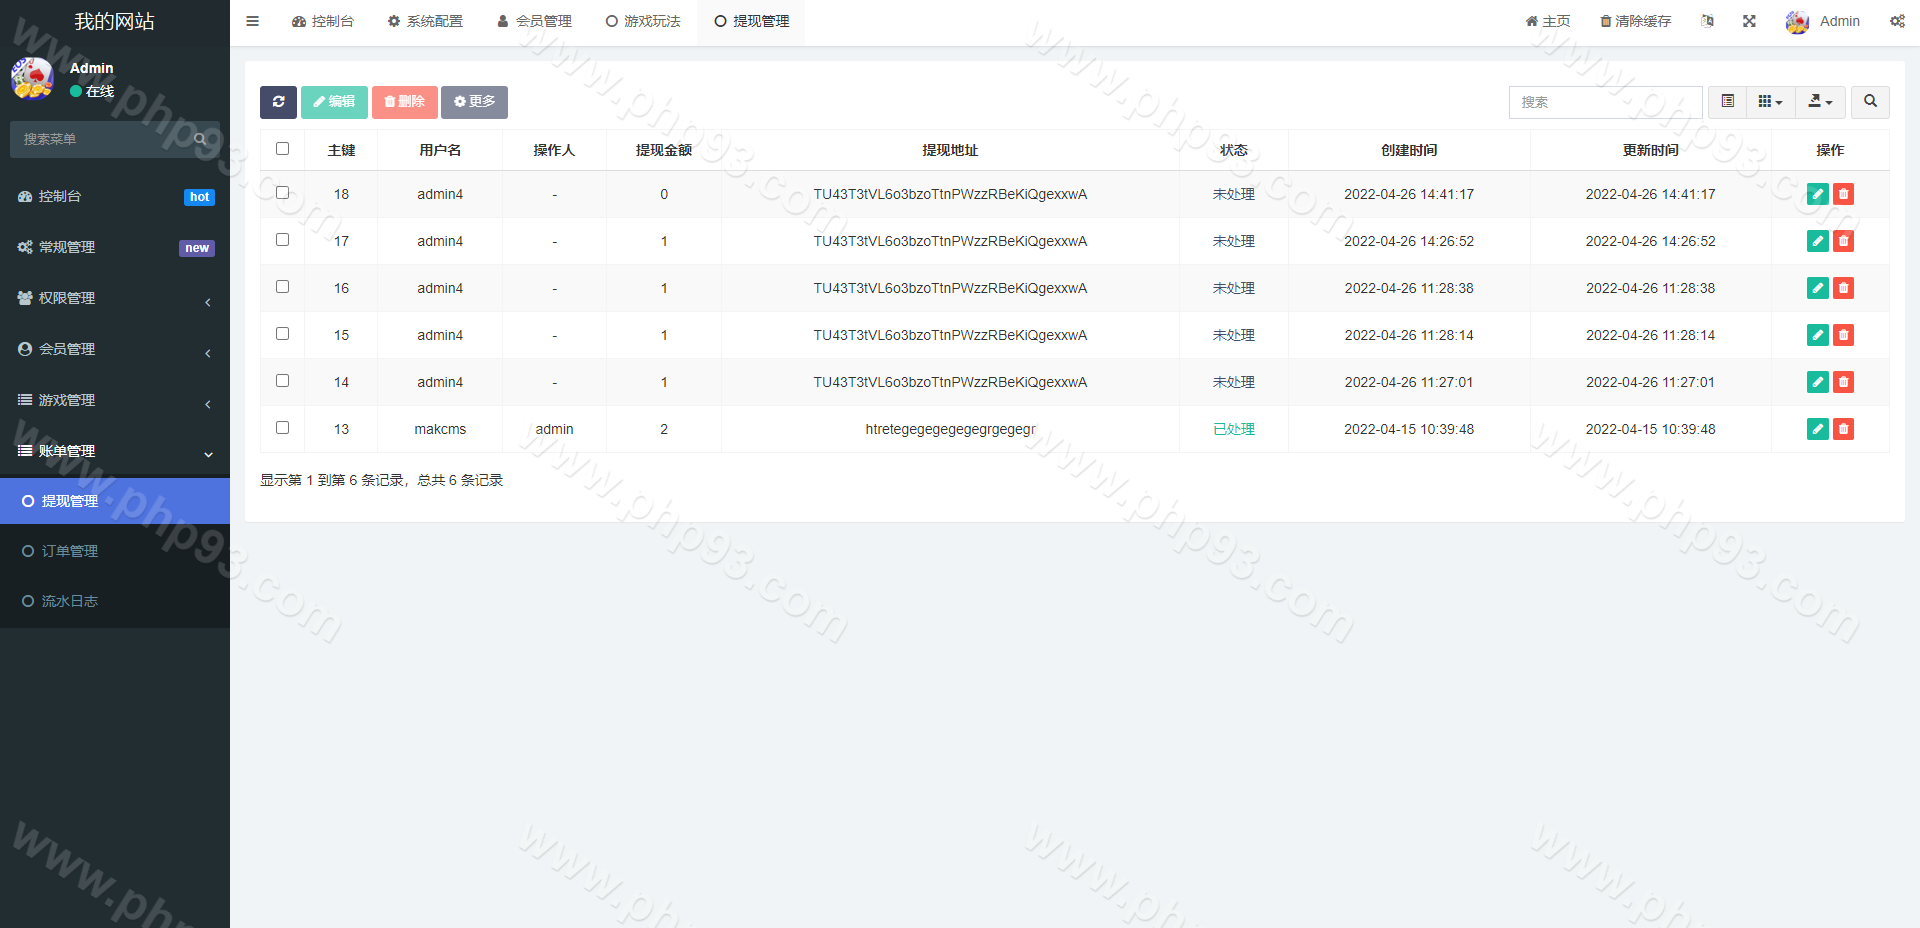Click the search magnifier button beside export

1870,102
